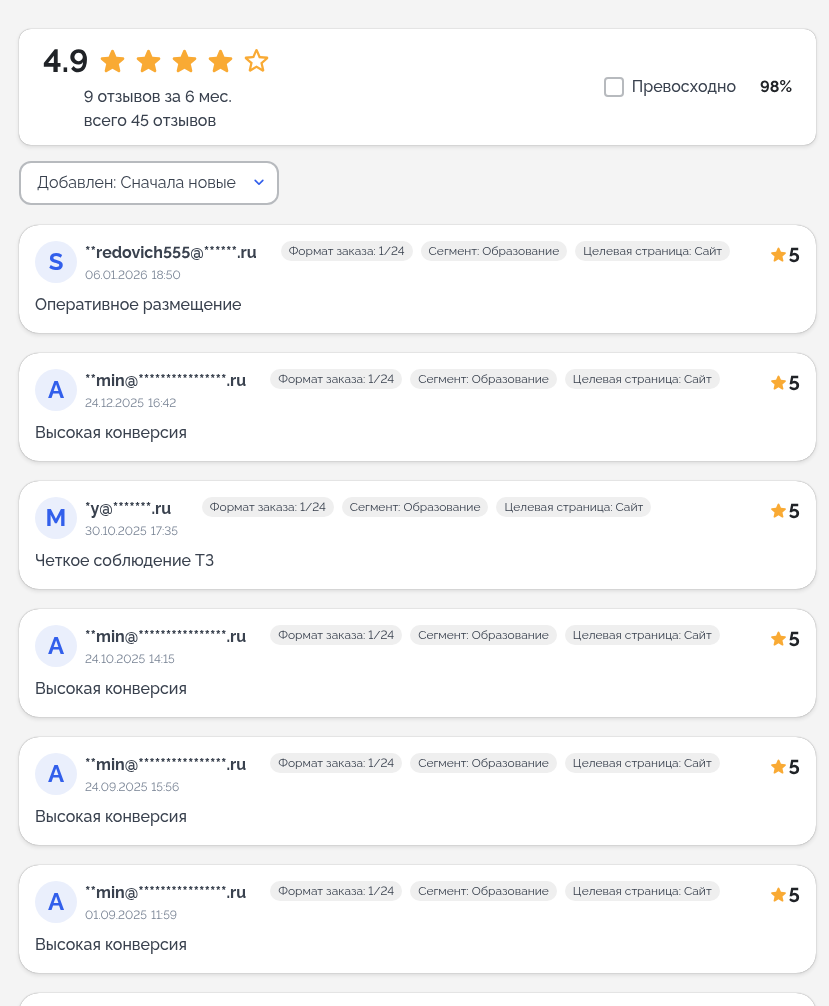Click Целевая страница tag on 24.10.2025 review
The image size is (829, 1006).
click(641, 635)
